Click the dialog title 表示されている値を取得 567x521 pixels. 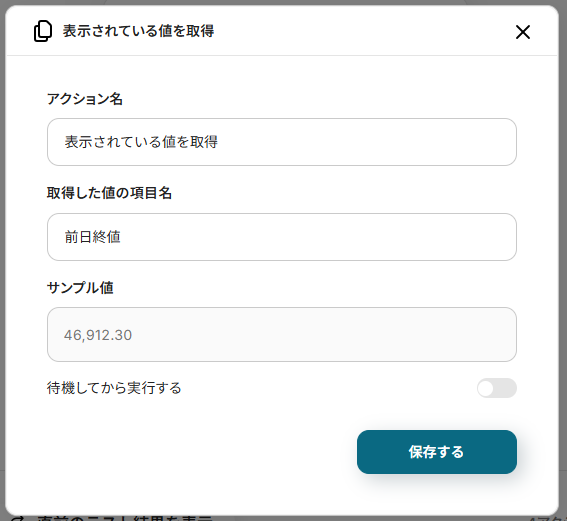point(138,31)
